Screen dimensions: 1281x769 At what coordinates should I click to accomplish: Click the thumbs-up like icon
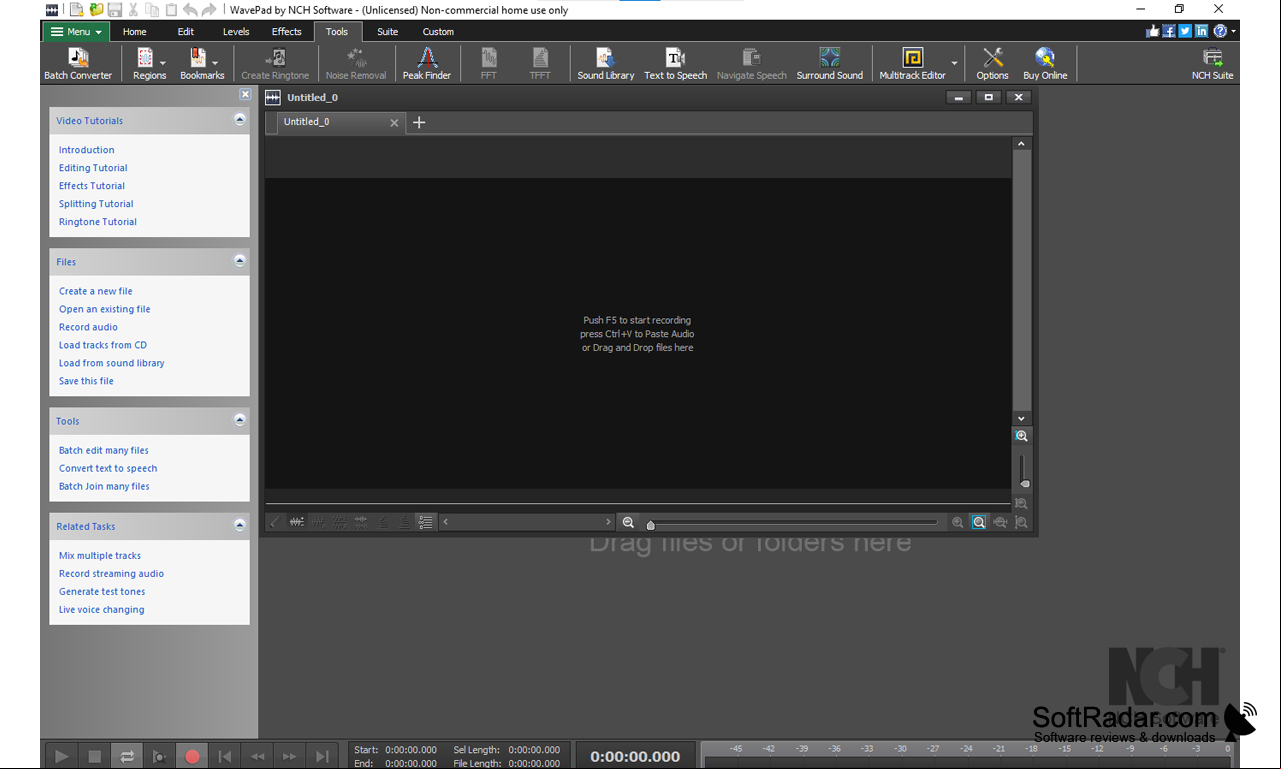pos(1153,31)
